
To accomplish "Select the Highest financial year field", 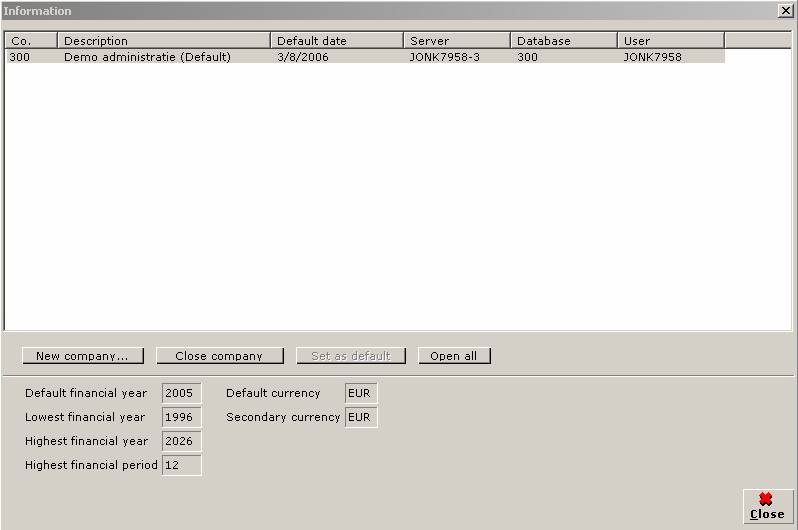I will [181, 441].
